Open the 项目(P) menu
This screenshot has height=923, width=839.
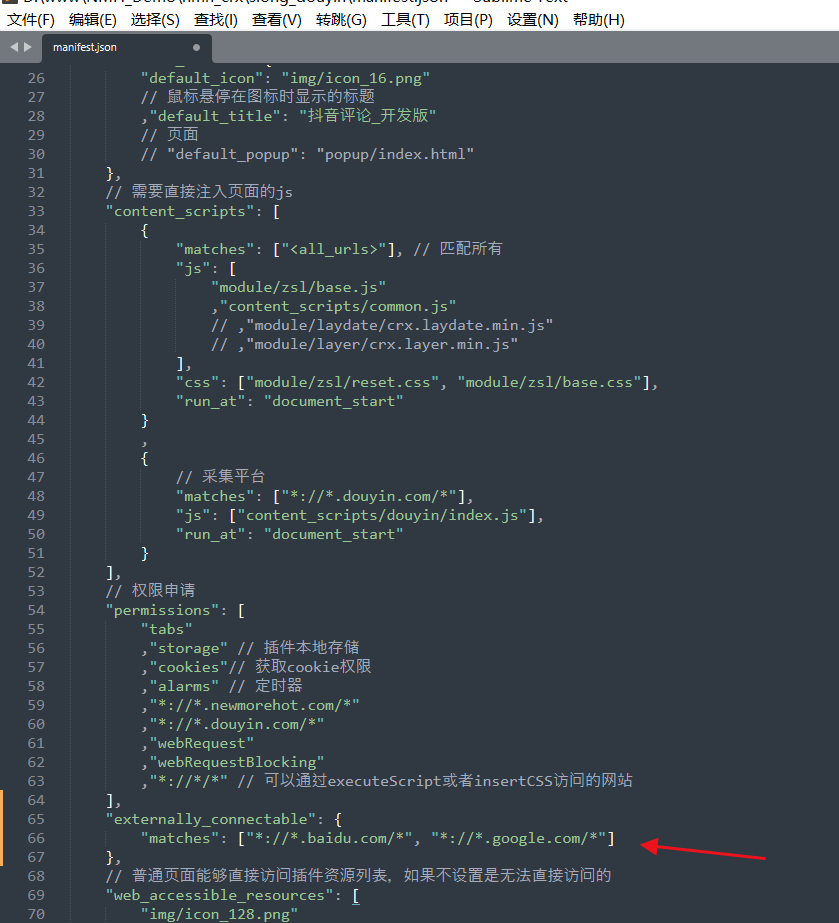(468, 20)
